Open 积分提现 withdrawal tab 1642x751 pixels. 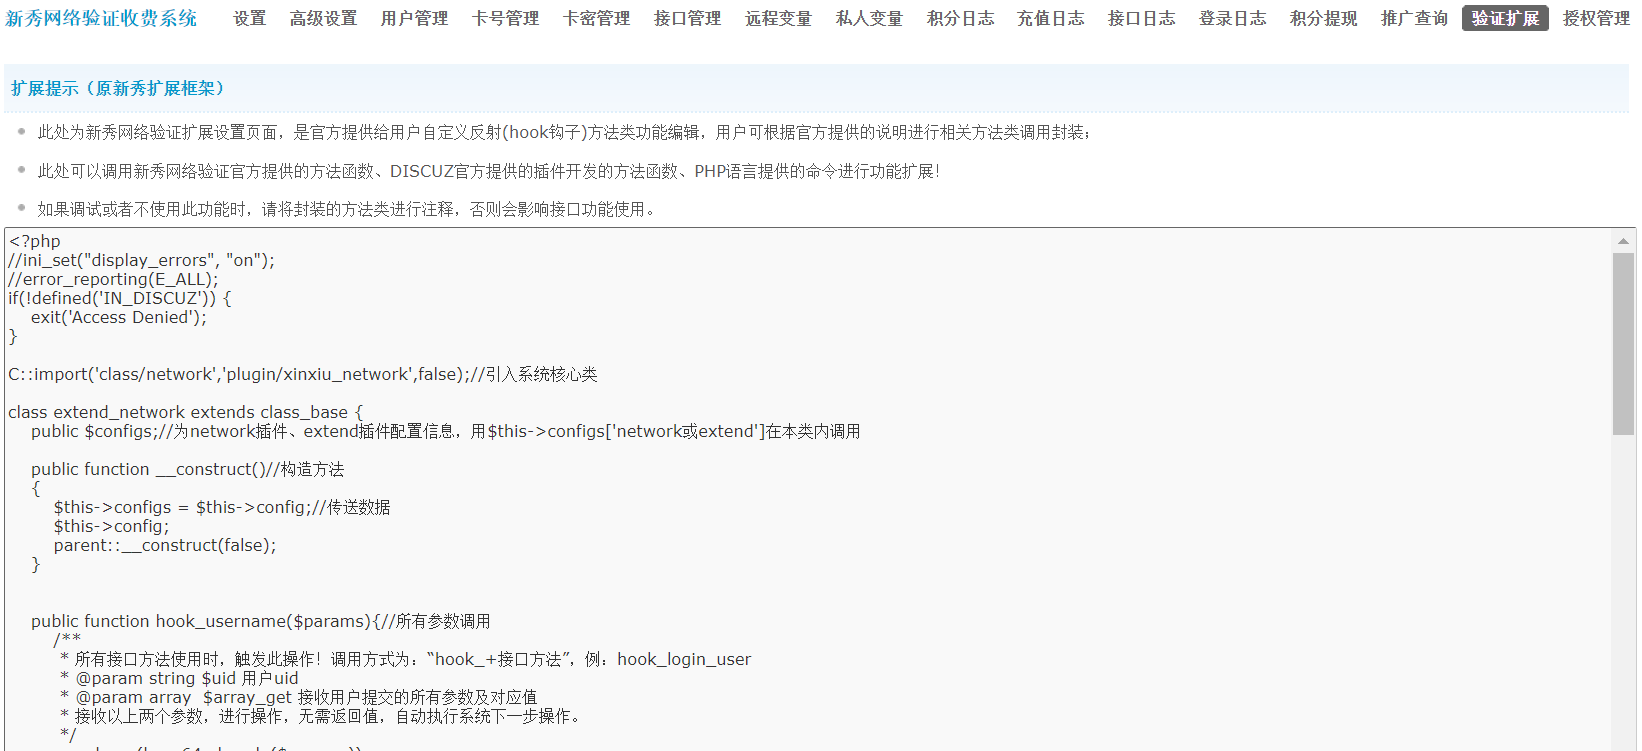click(x=1323, y=18)
